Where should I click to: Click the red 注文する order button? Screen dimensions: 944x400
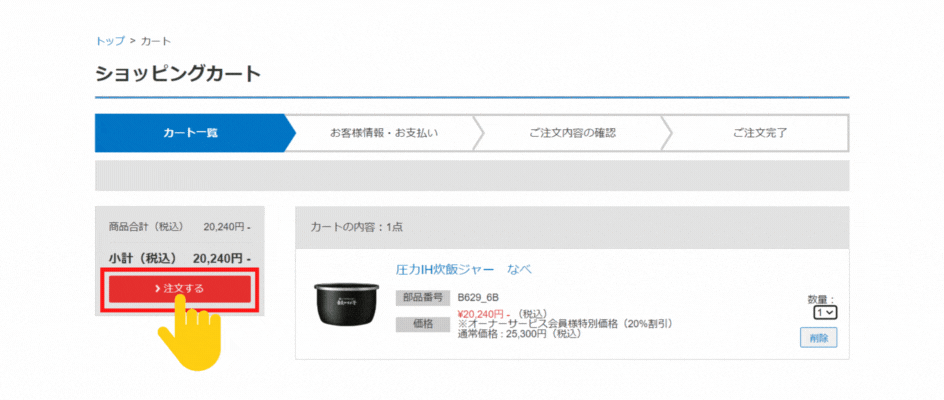click(x=179, y=289)
